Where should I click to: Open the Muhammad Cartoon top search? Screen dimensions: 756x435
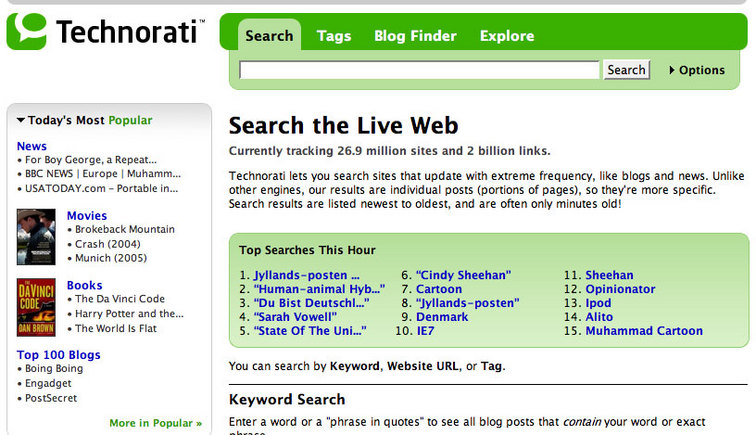(x=644, y=331)
